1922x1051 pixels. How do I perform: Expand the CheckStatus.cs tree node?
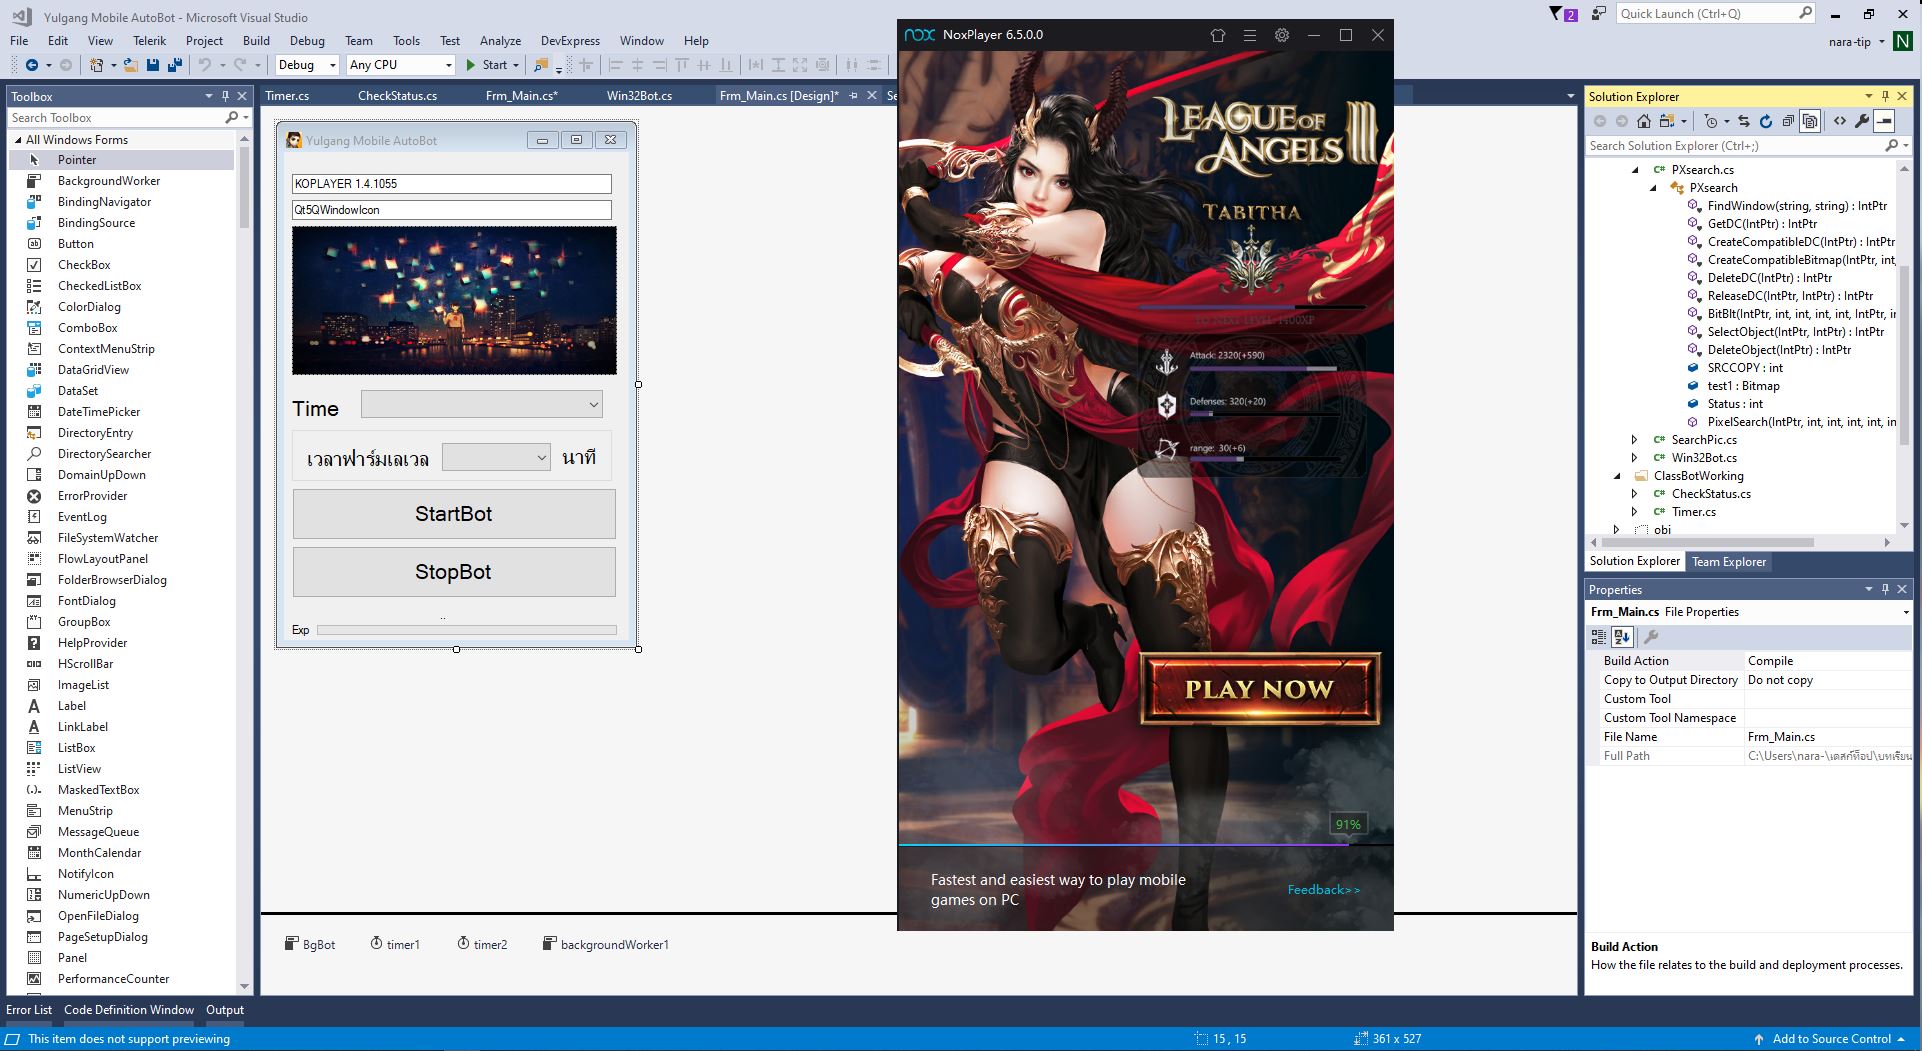click(1635, 494)
